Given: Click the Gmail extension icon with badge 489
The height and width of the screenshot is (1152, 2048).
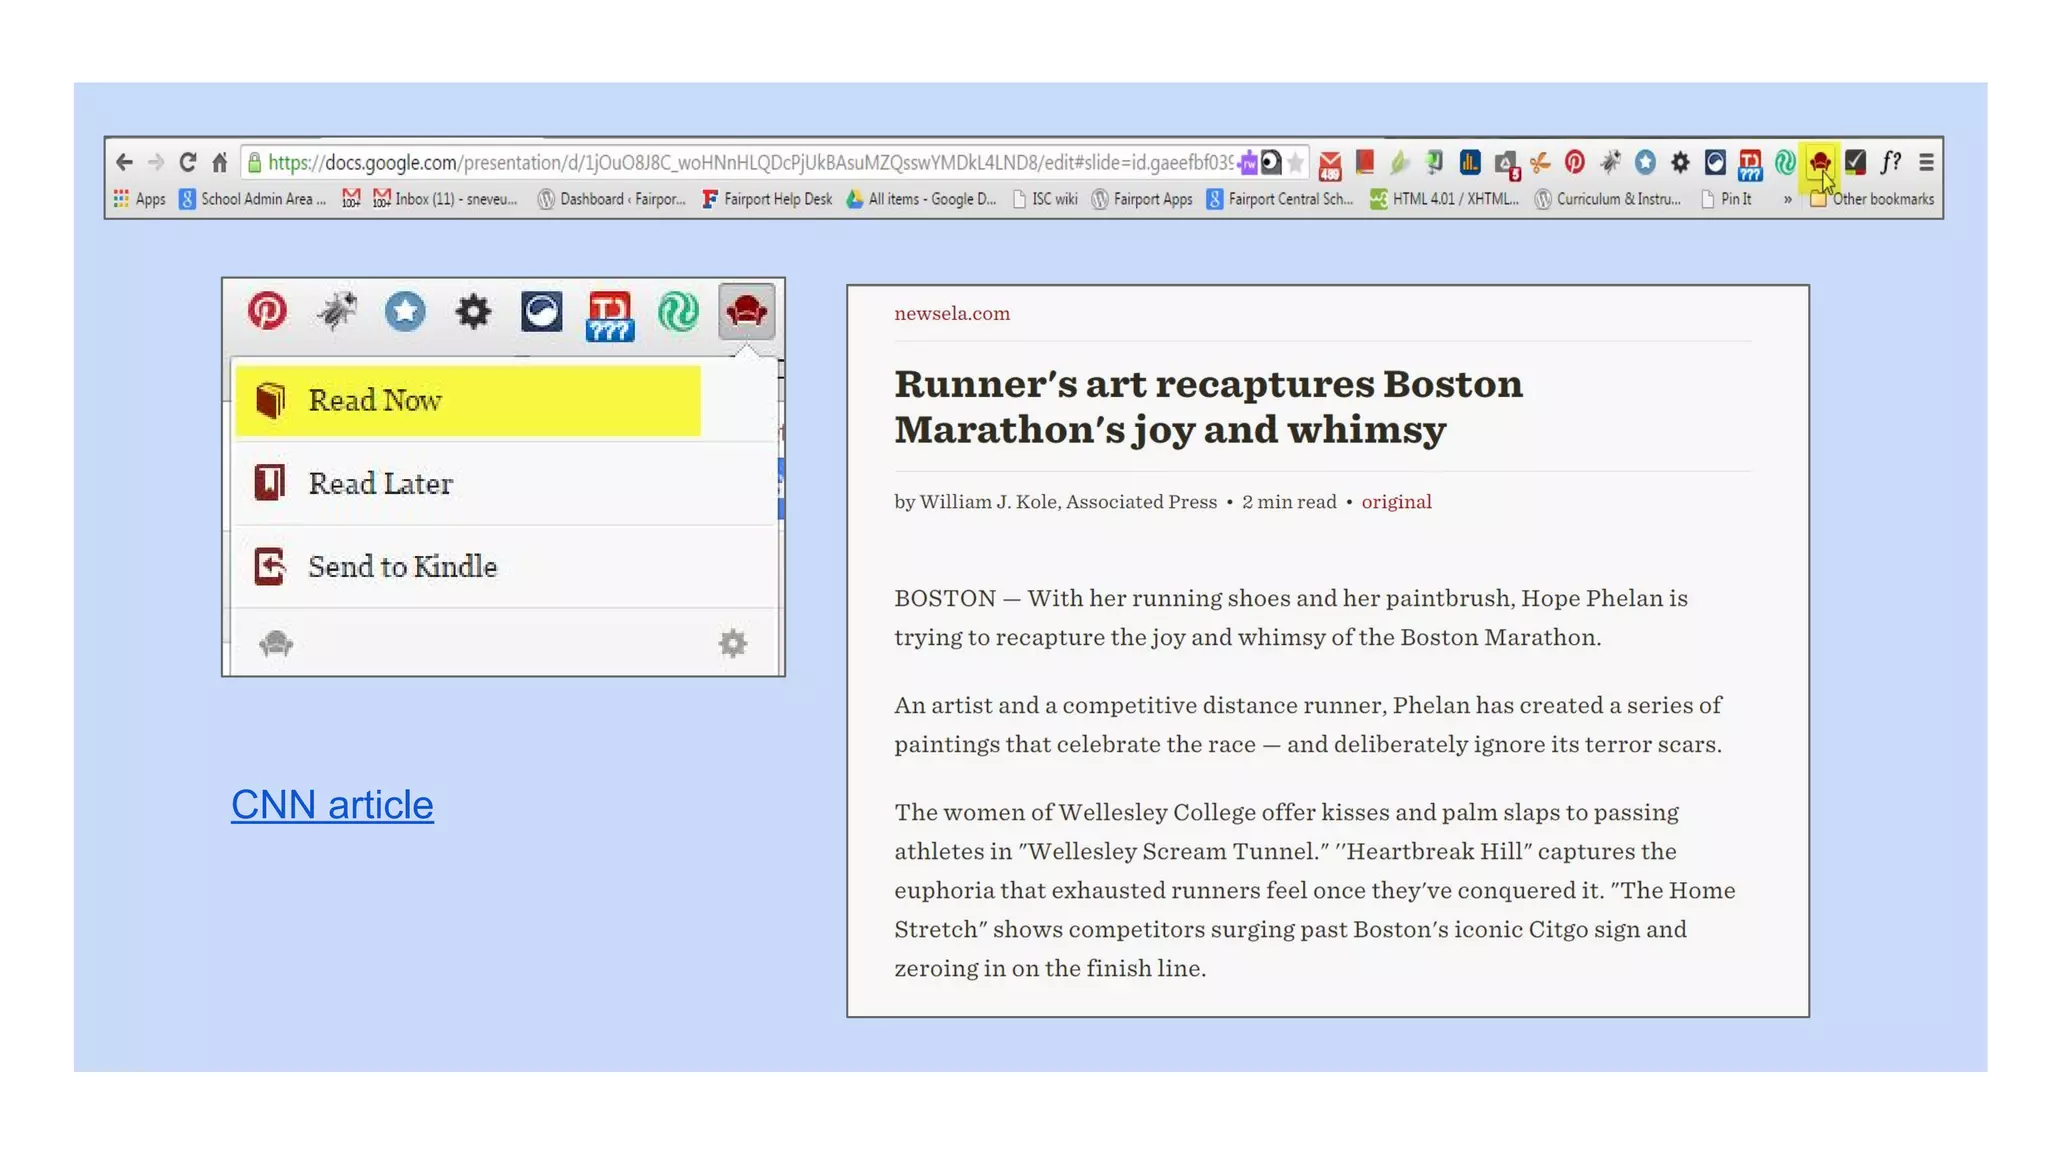Looking at the screenshot, I should 1329,163.
